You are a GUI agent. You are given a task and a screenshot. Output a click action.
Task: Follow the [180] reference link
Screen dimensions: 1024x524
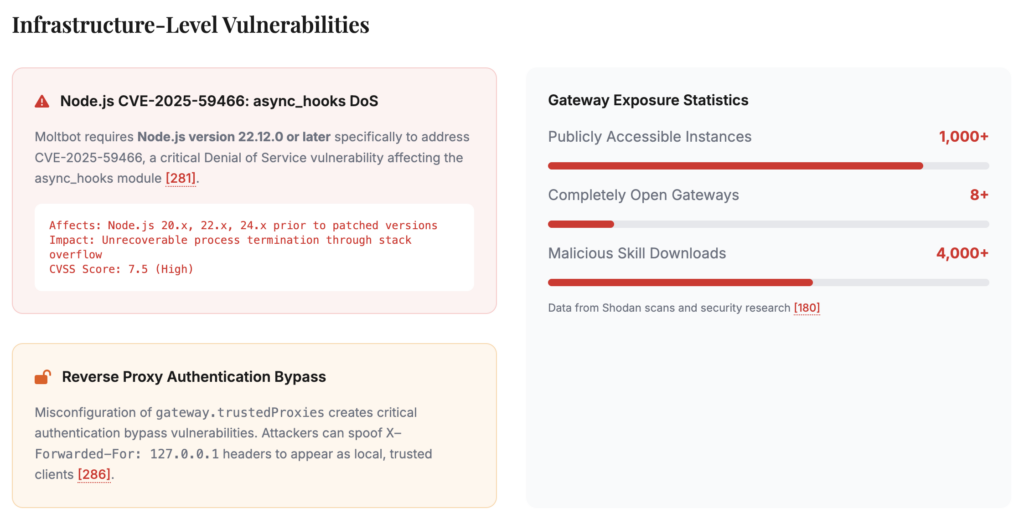tap(806, 308)
